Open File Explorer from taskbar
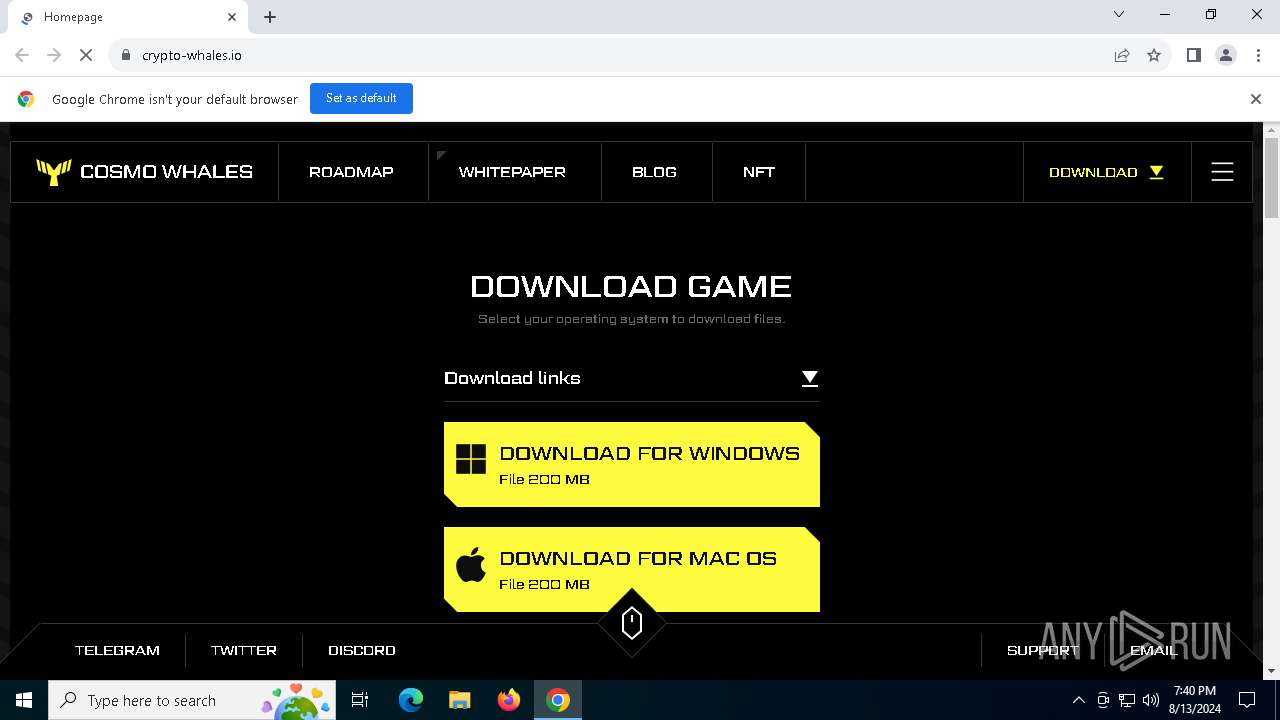 [x=460, y=700]
